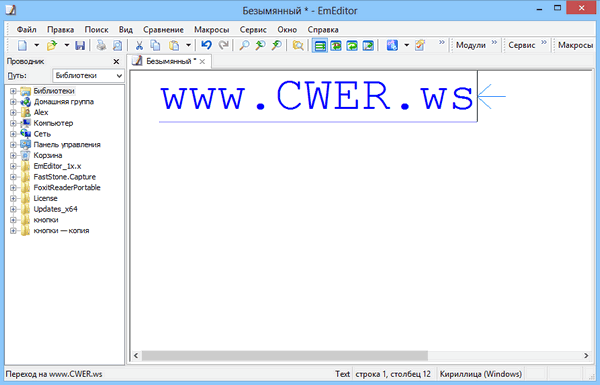The image size is (600, 385).
Task: Open the Paste options dropdown arrow
Action: 189,46
